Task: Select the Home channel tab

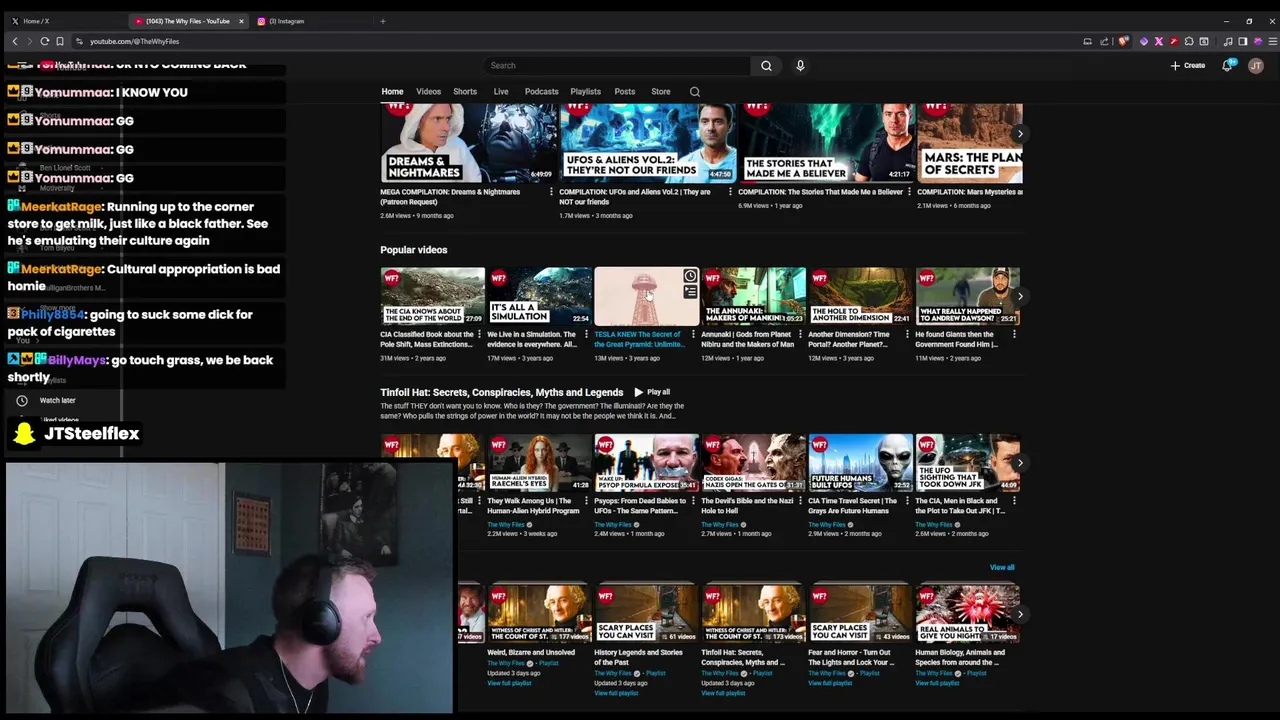Action: (392, 92)
